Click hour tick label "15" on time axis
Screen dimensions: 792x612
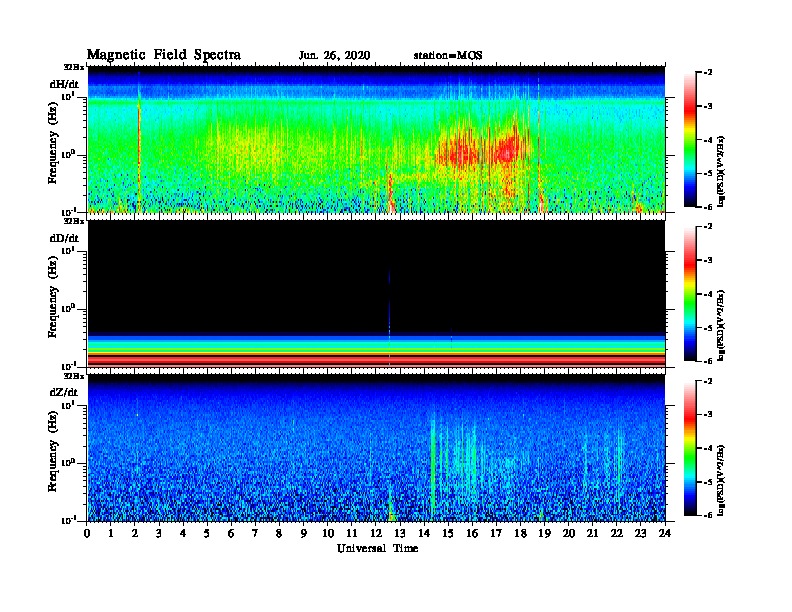click(448, 533)
